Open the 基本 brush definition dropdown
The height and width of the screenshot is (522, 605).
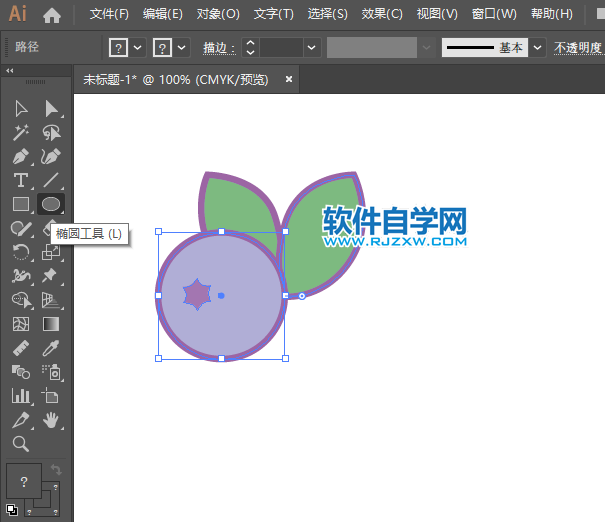pos(538,48)
